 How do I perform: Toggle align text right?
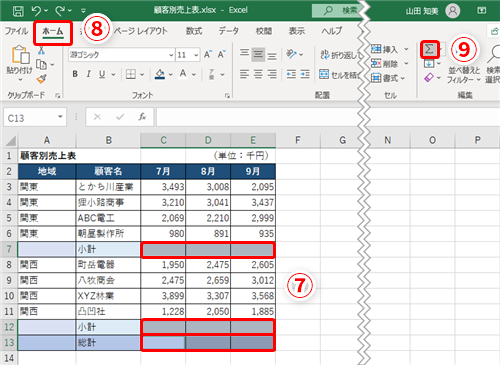click(272, 74)
